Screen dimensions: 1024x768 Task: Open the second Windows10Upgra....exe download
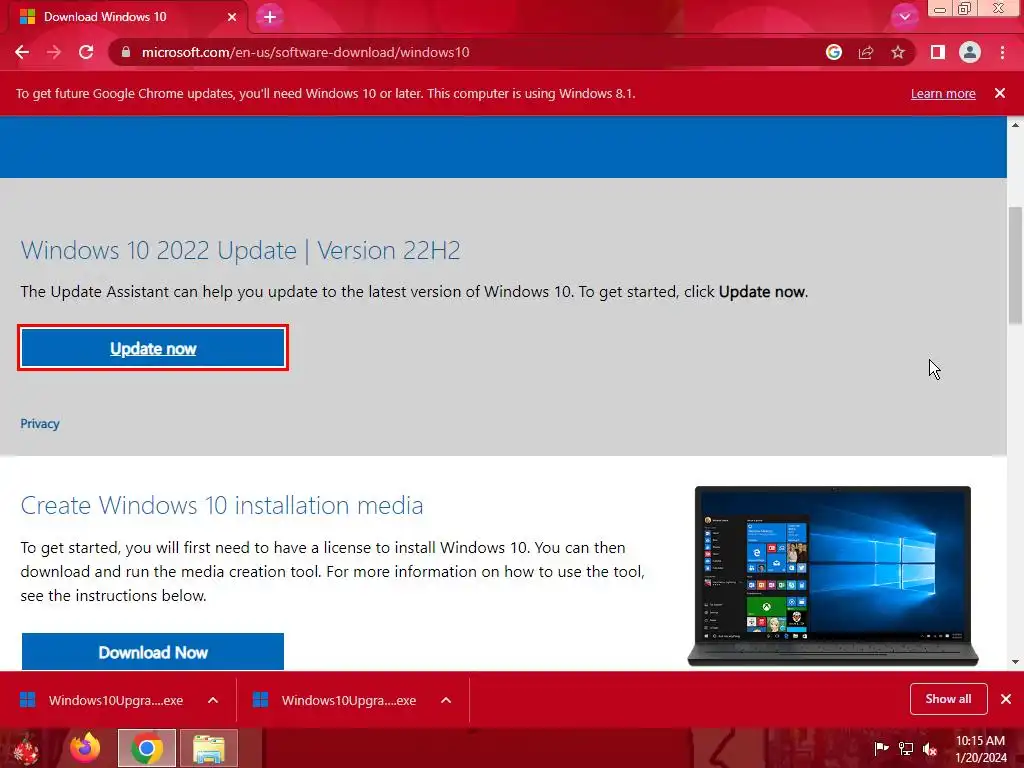pyautogui.click(x=336, y=700)
